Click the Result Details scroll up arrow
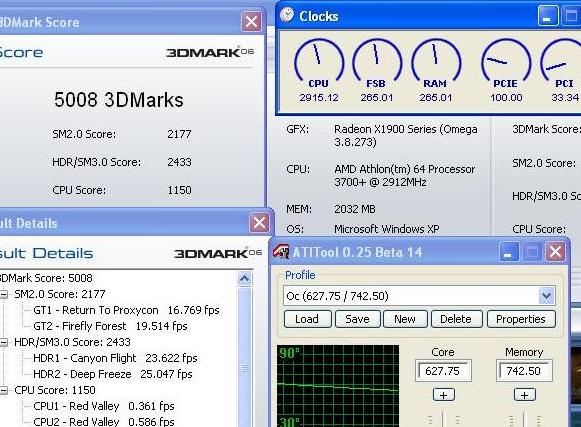 pos(245,278)
